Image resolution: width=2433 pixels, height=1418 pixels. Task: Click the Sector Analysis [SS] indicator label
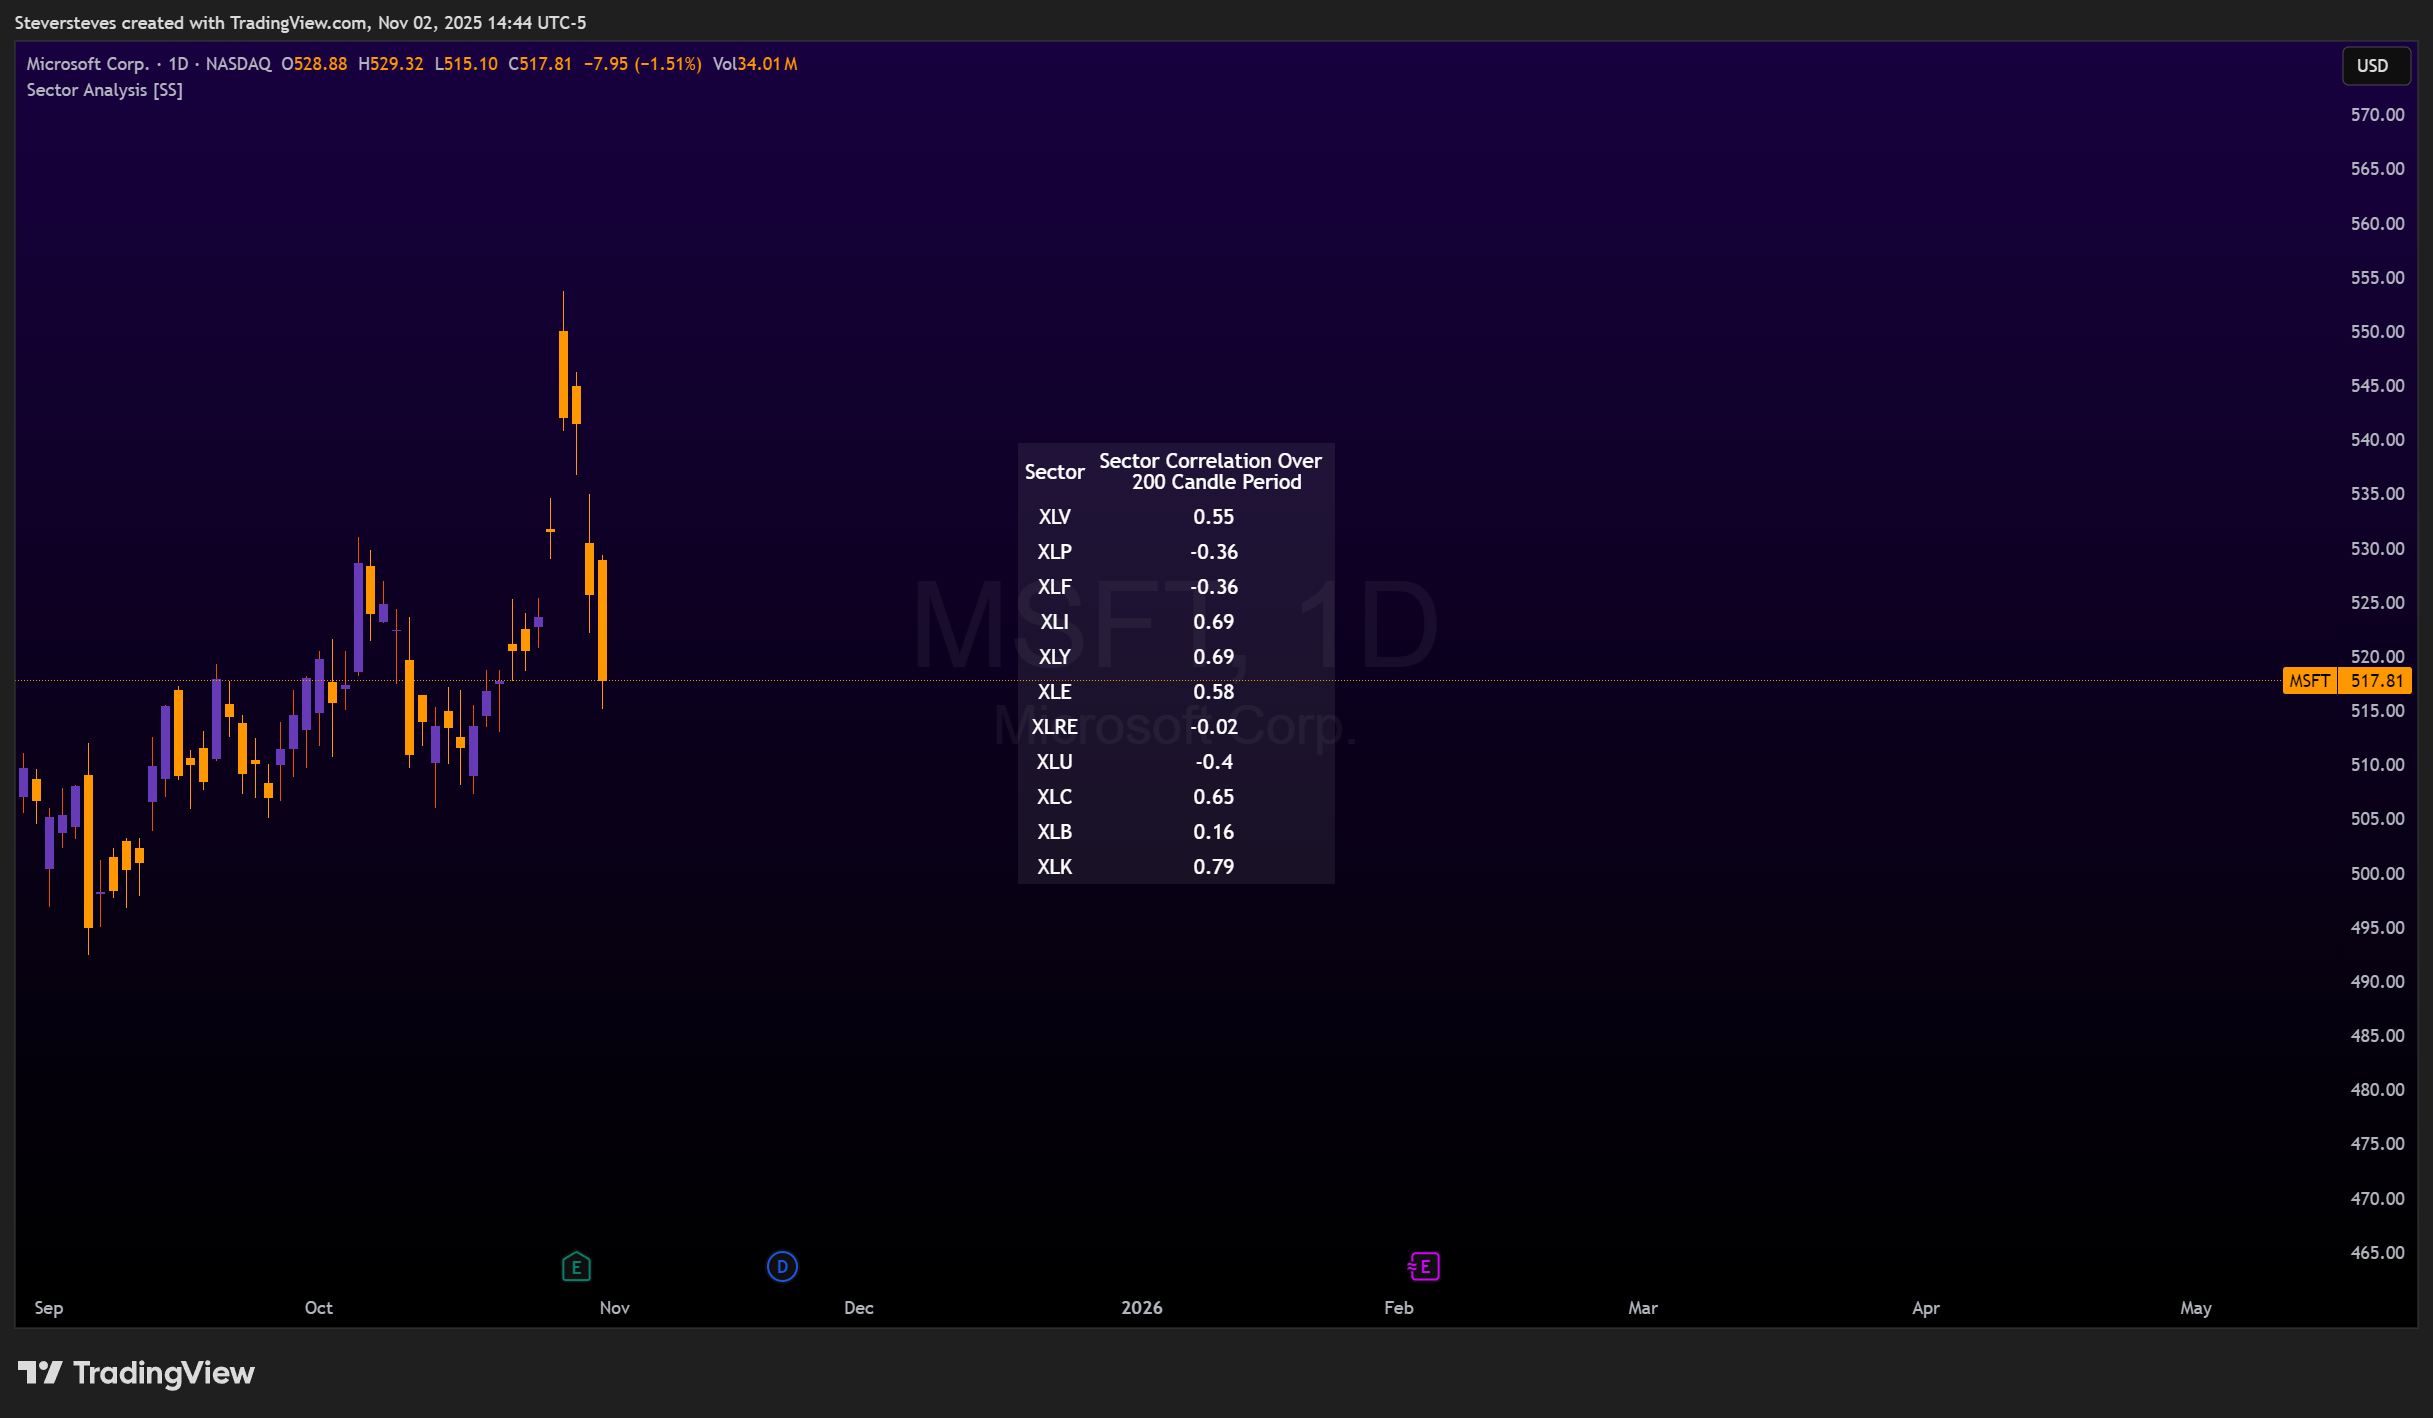104,90
